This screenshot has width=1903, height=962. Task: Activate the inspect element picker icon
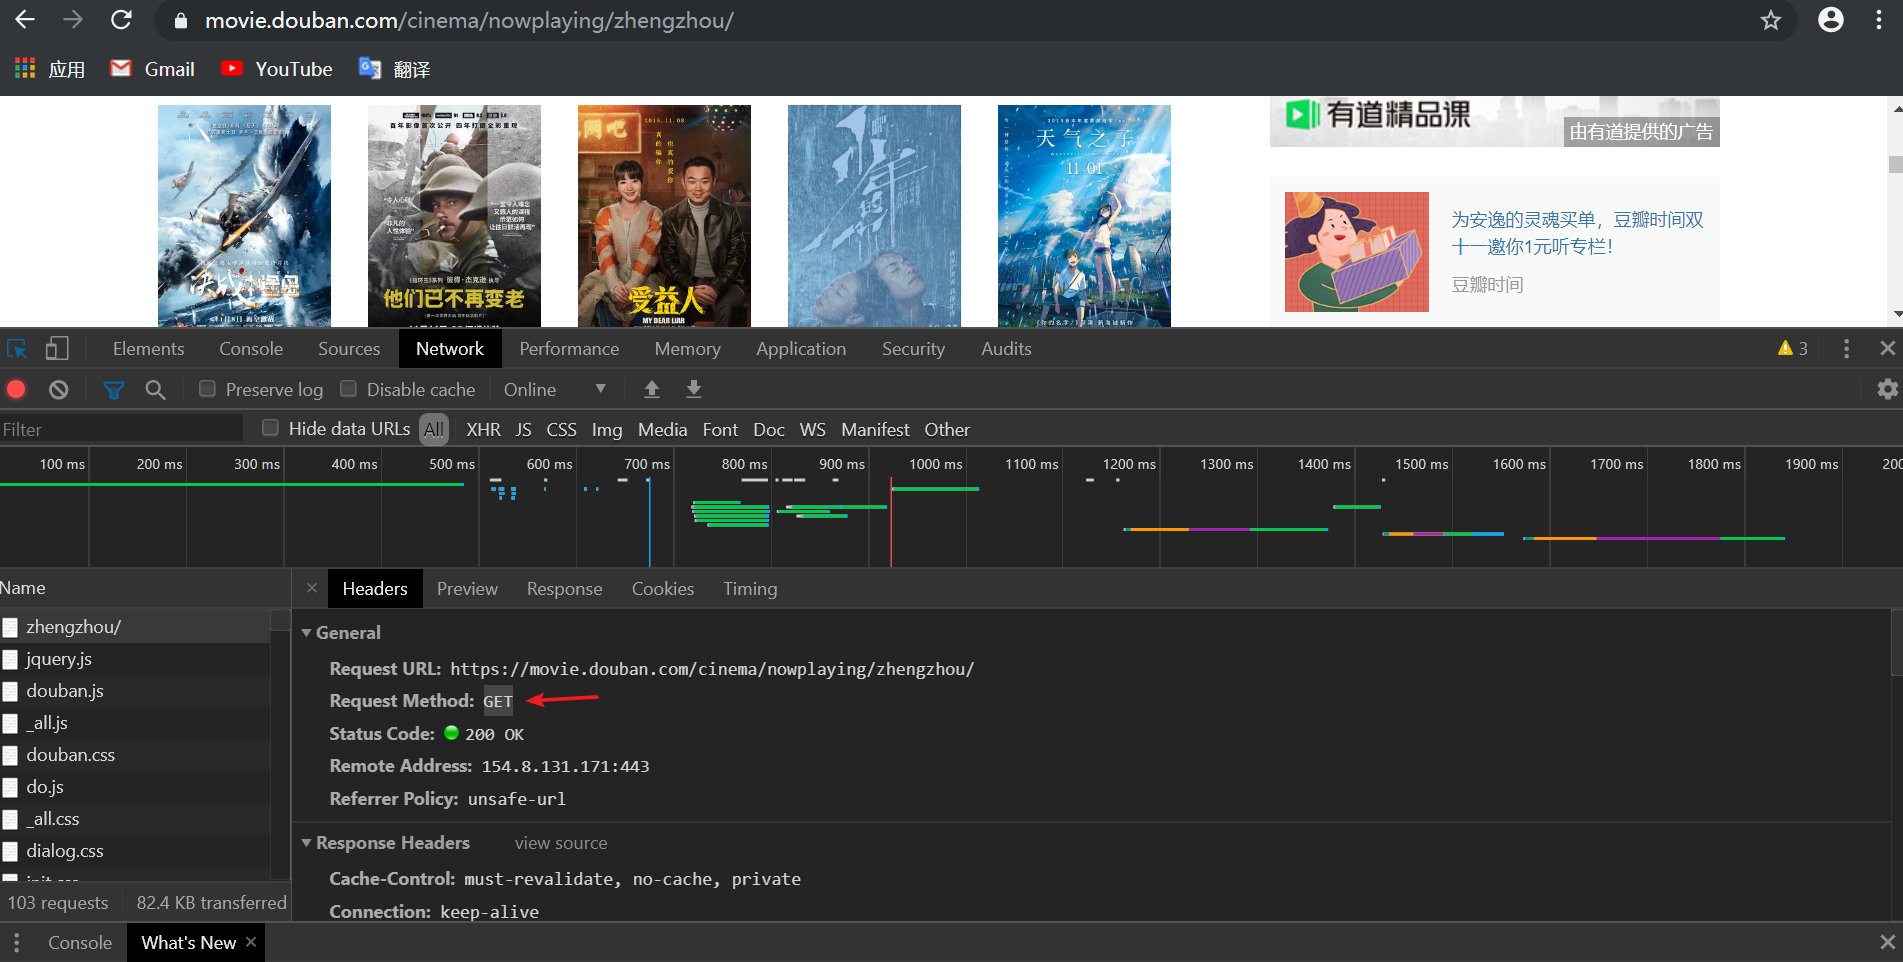pos(17,349)
